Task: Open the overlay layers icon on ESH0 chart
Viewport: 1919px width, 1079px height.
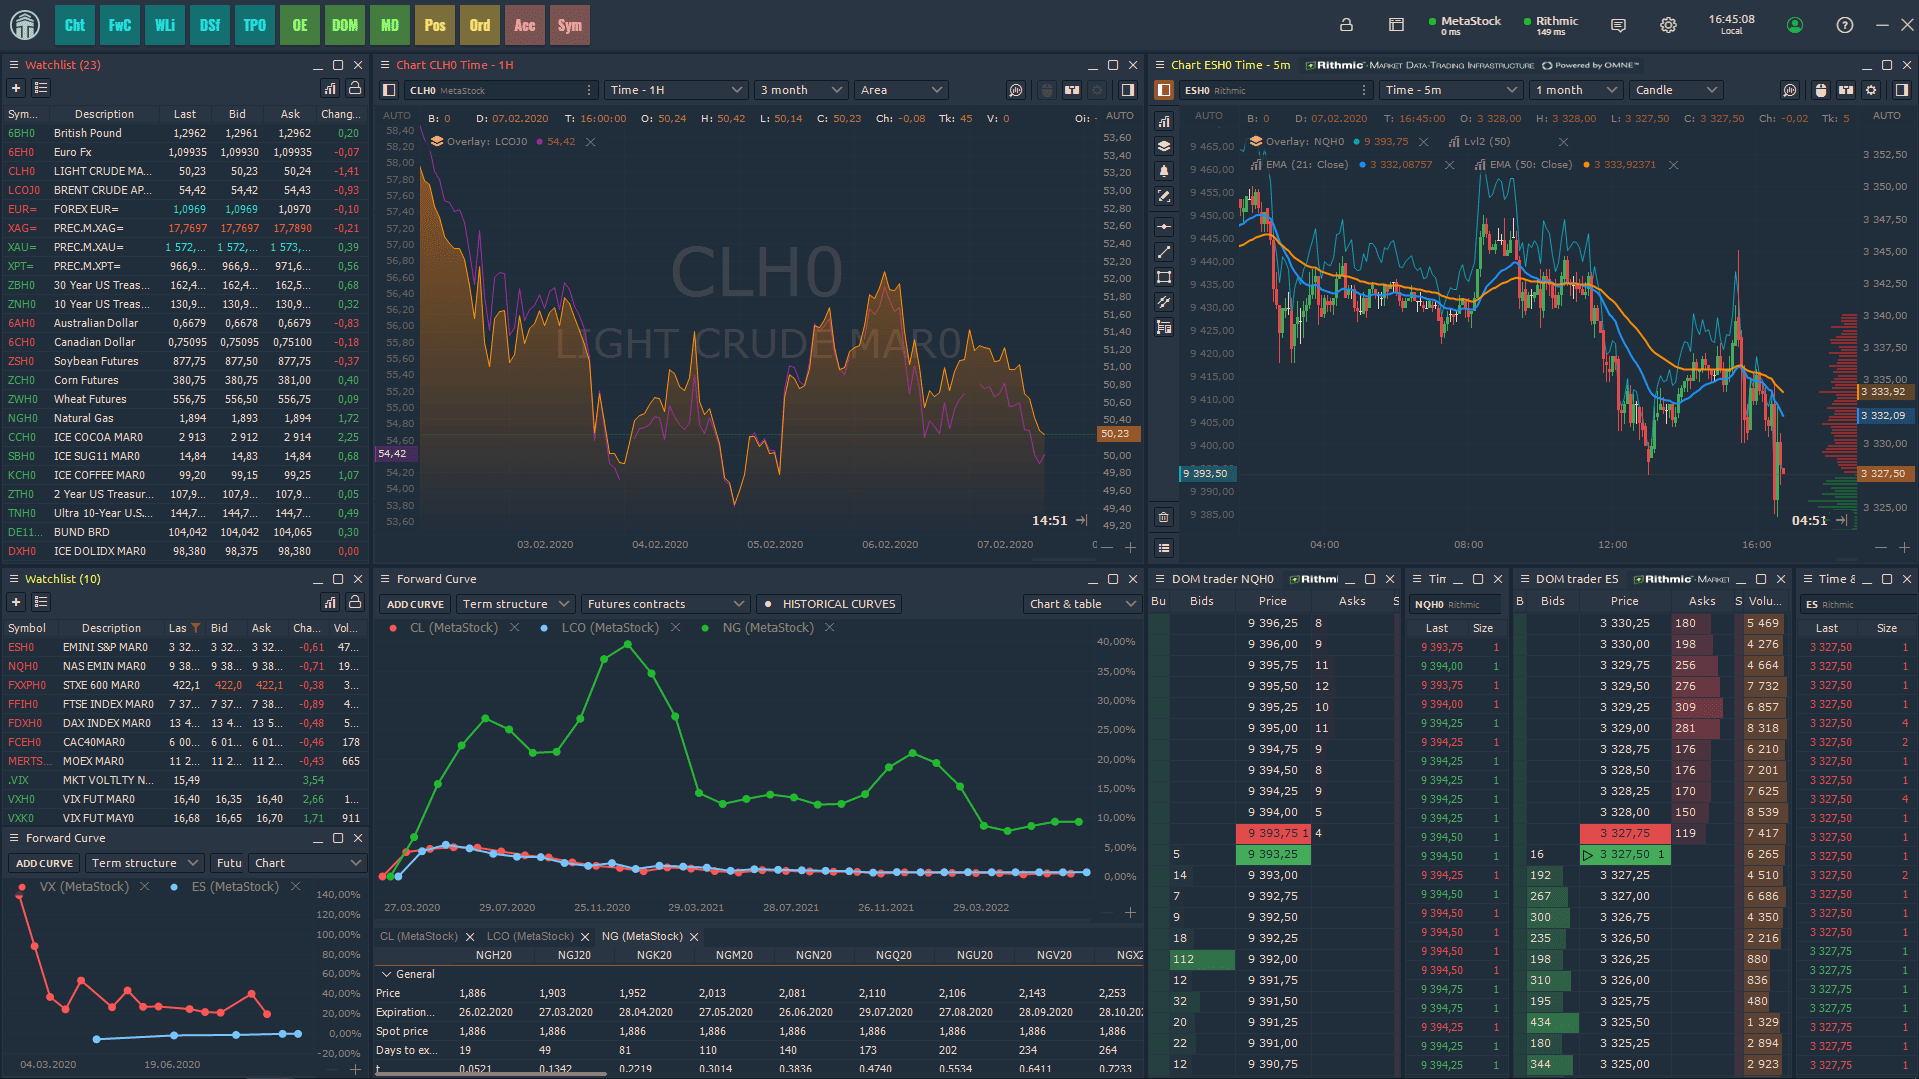Action: click(x=1163, y=145)
